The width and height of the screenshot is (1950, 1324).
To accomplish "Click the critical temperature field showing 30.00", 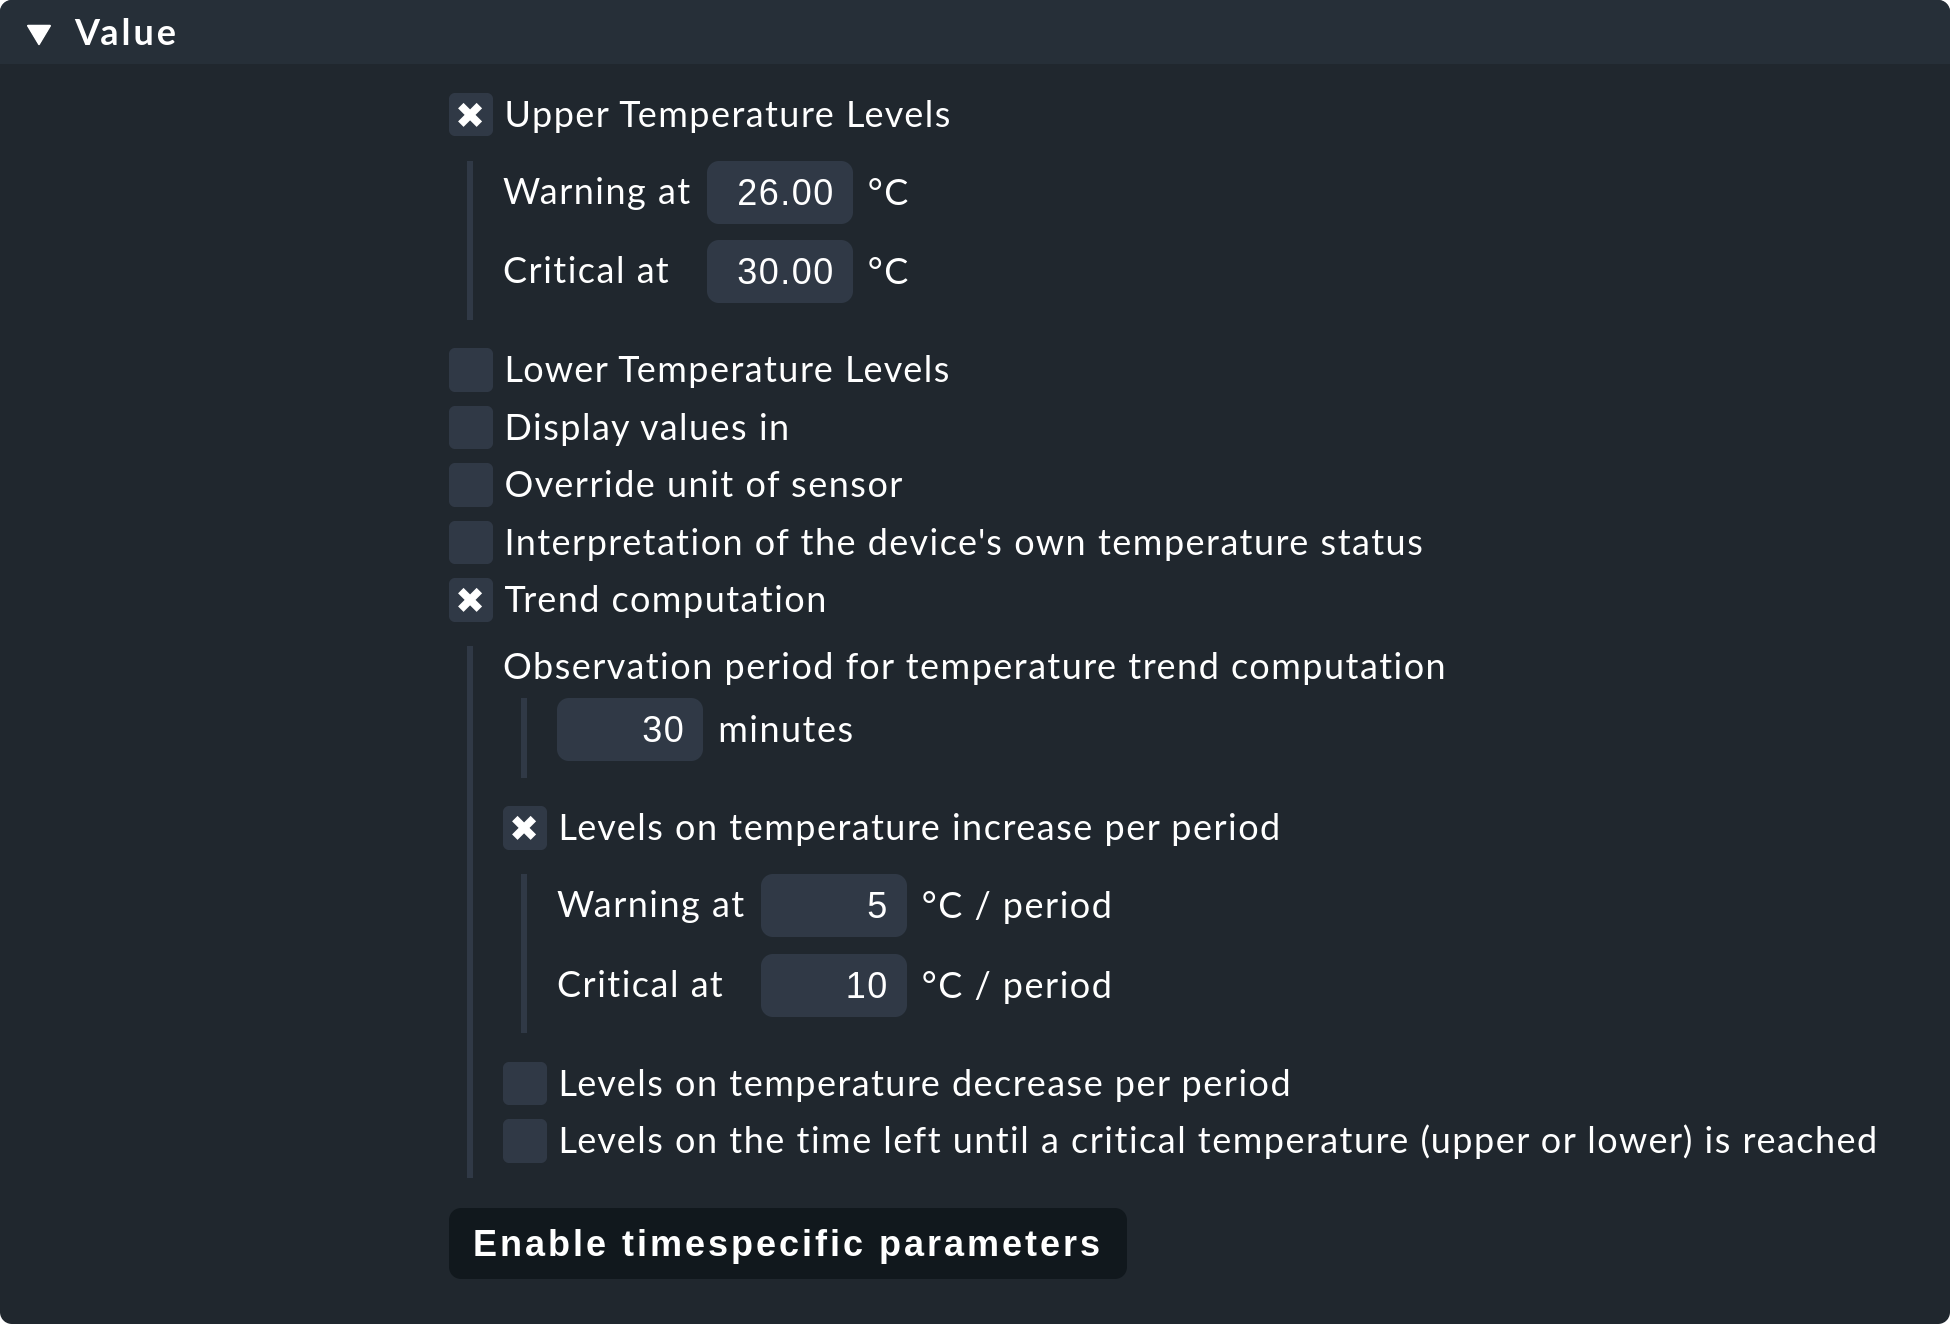I will click(779, 271).
